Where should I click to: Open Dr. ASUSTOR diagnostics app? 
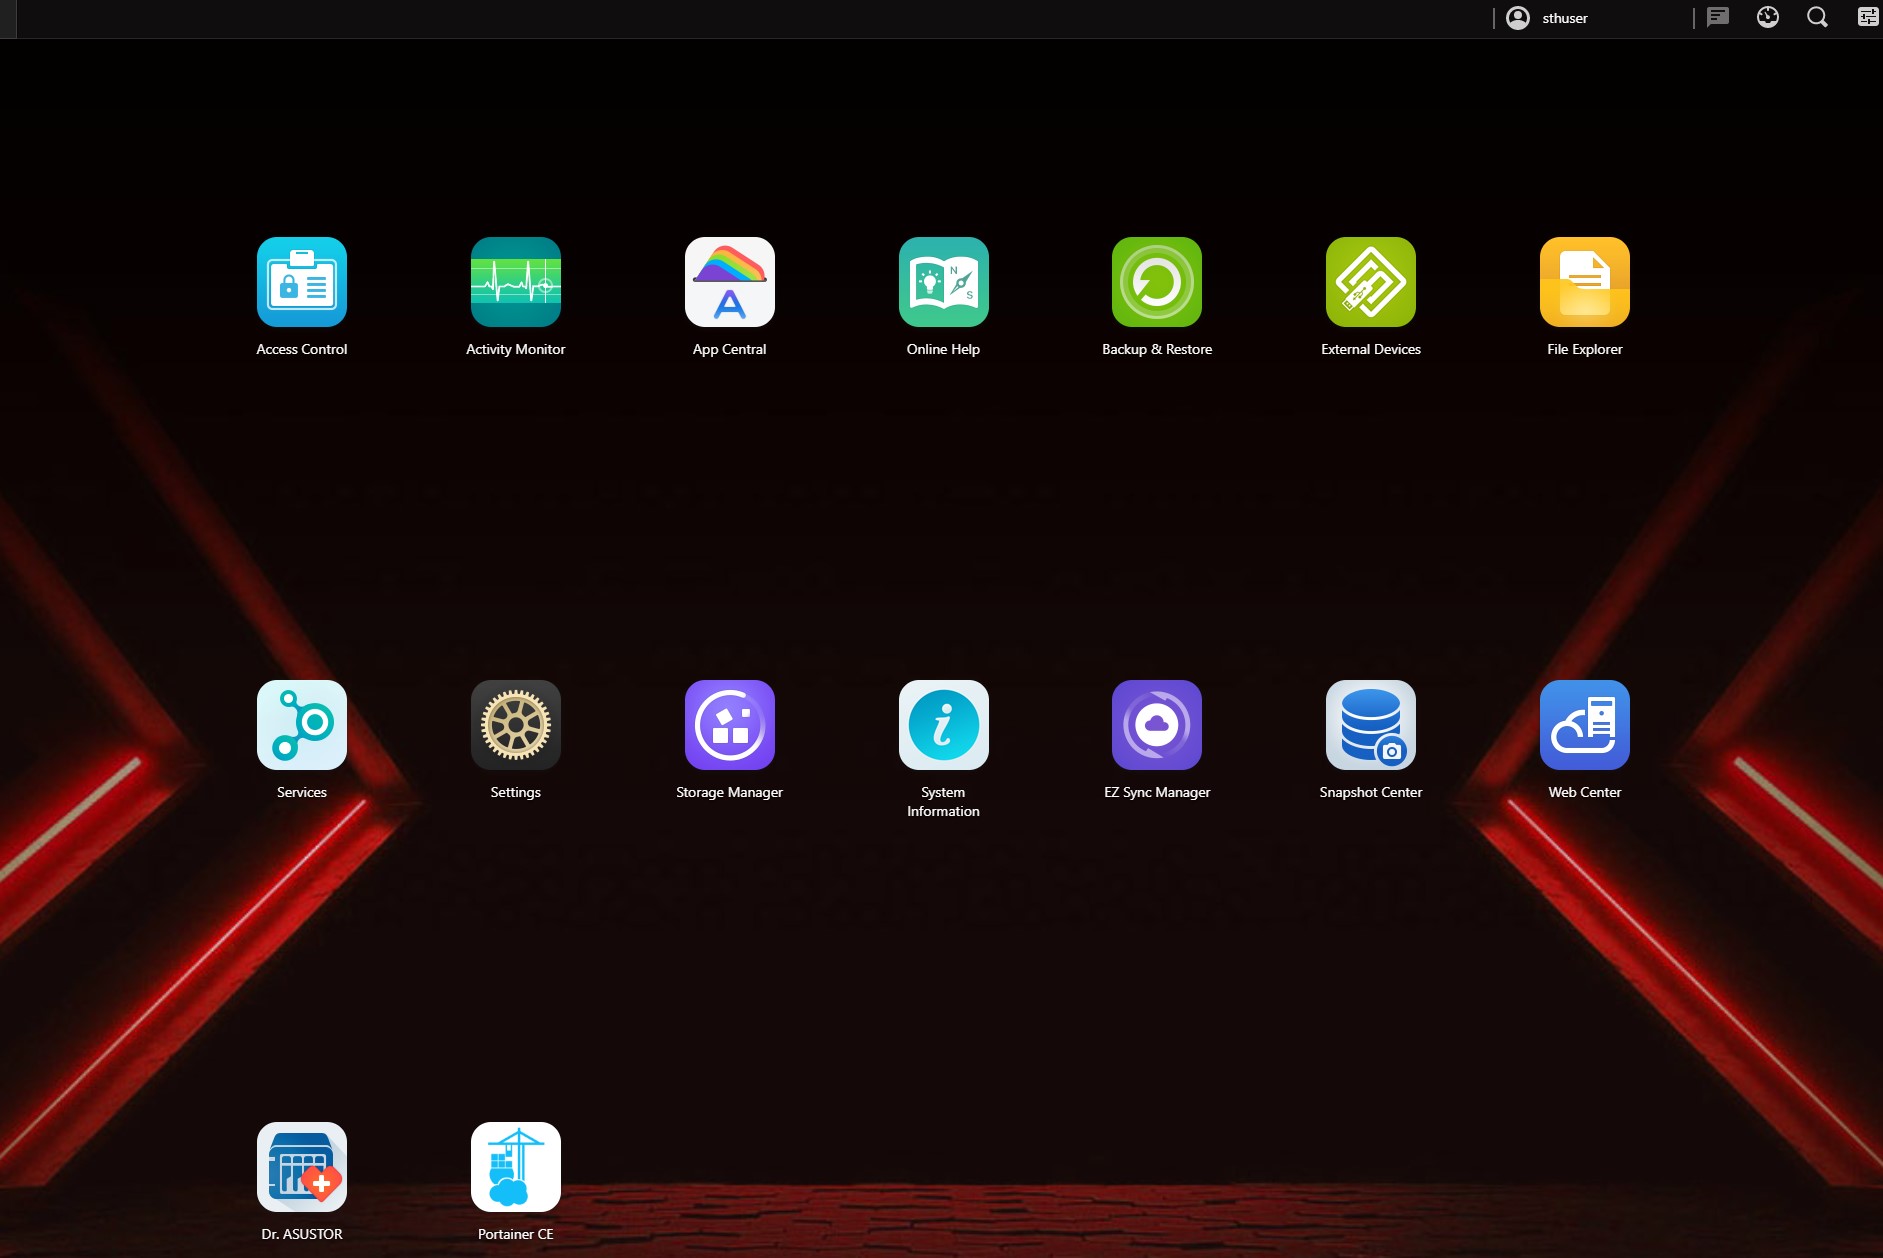[x=302, y=1167]
